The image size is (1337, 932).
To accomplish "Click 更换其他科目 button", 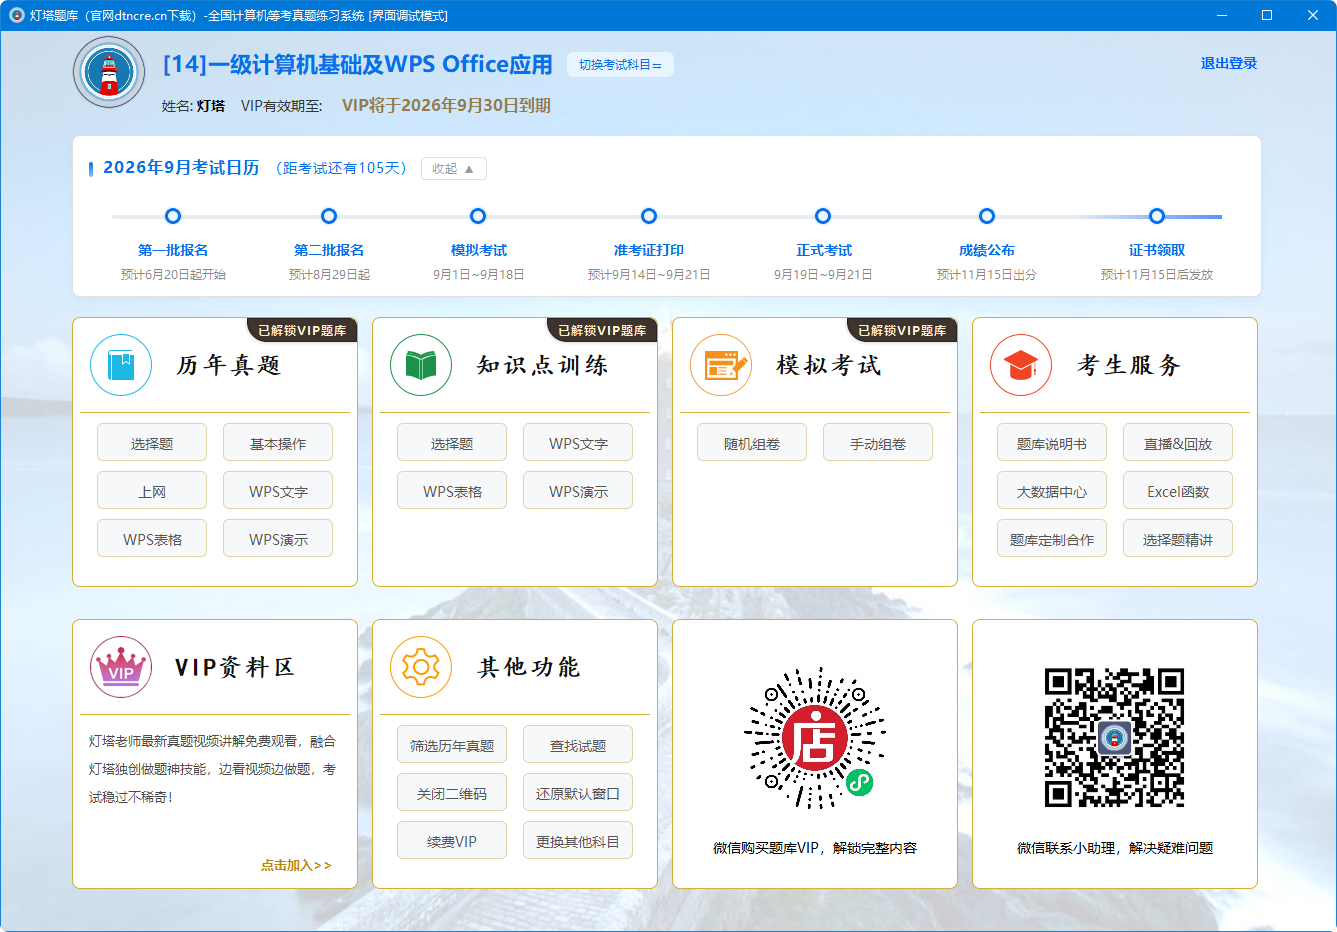I will pyautogui.click(x=578, y=841).
